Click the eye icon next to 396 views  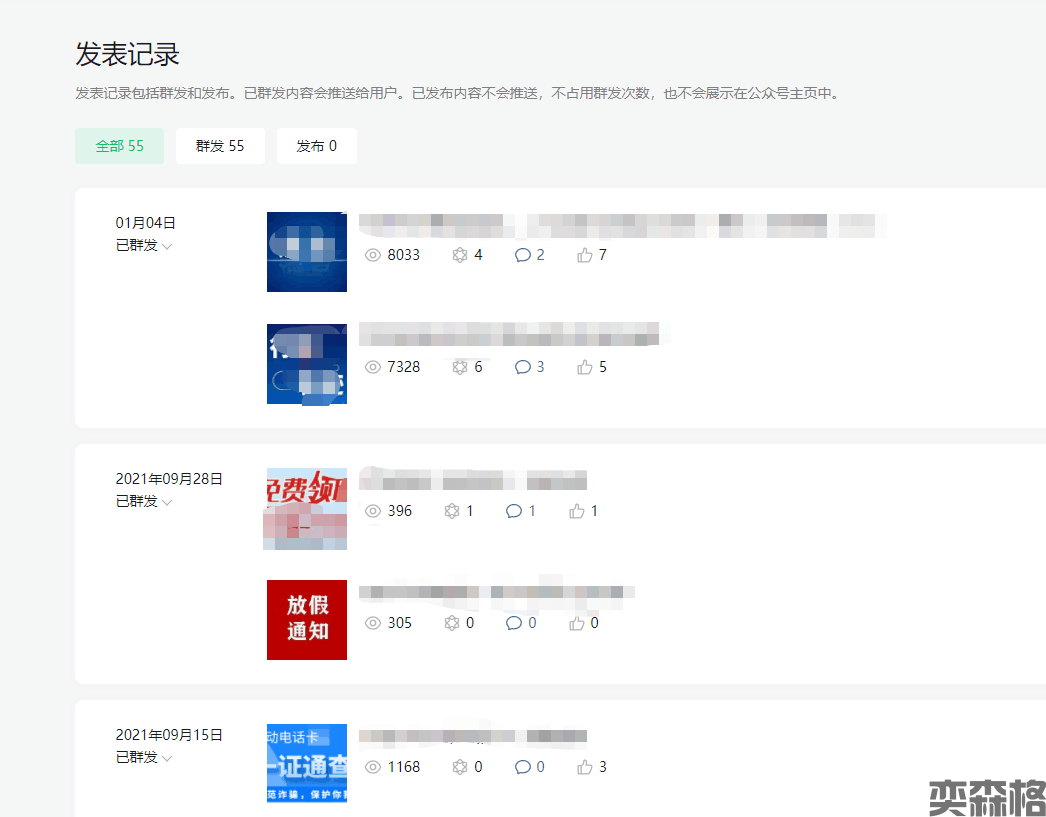tap(373, 511)
